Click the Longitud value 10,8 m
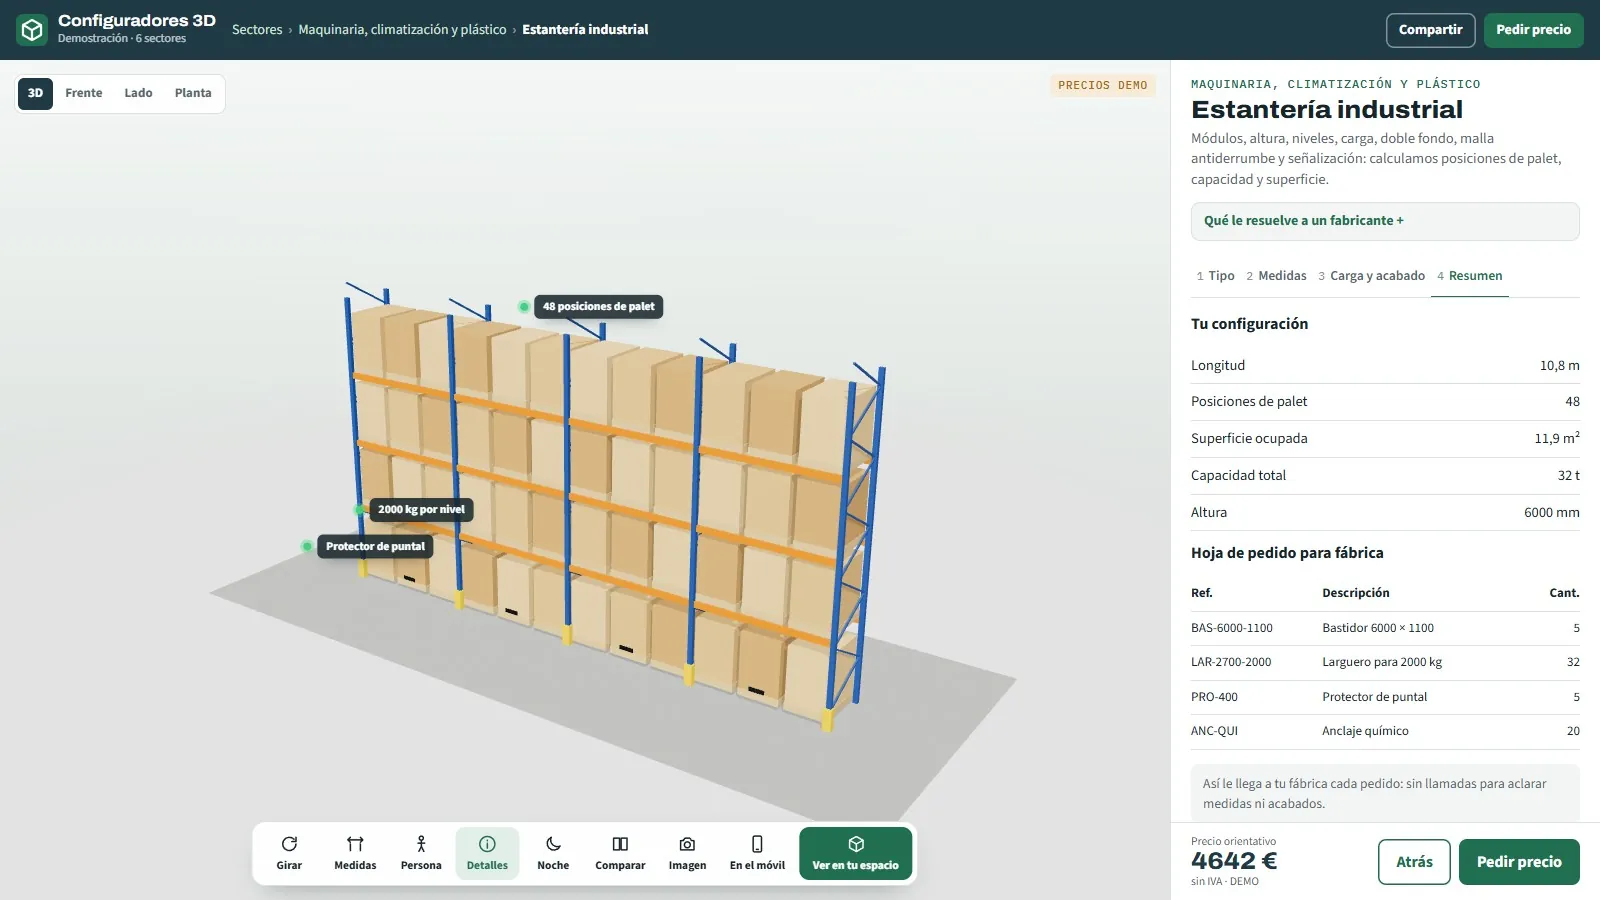This screenshot has height=900, width=1600. tap(1559, 366)
